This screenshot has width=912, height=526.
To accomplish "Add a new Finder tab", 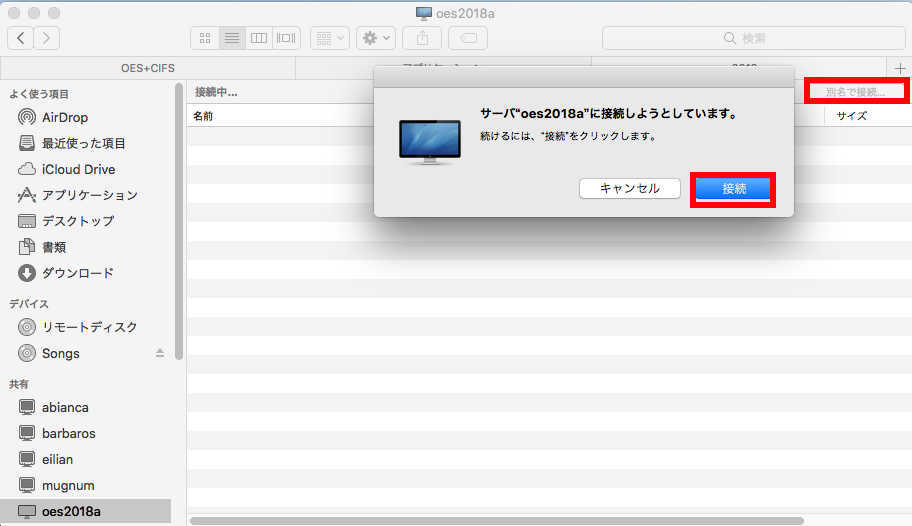I will pos(899,68).
